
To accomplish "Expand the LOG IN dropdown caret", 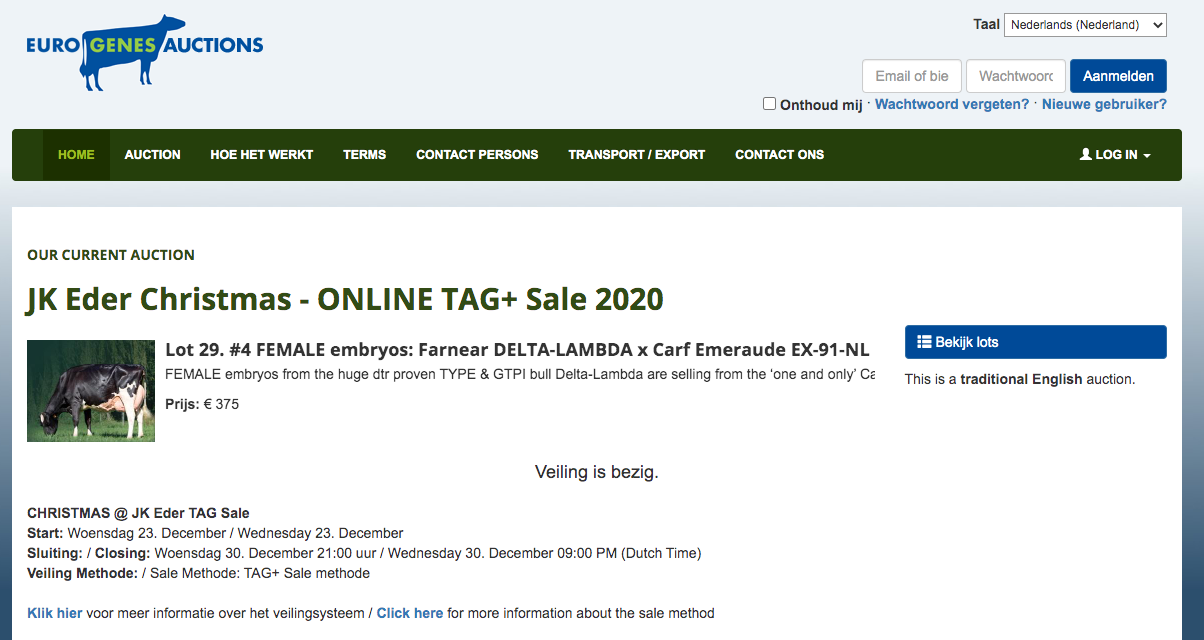I will coord(1146,156).
